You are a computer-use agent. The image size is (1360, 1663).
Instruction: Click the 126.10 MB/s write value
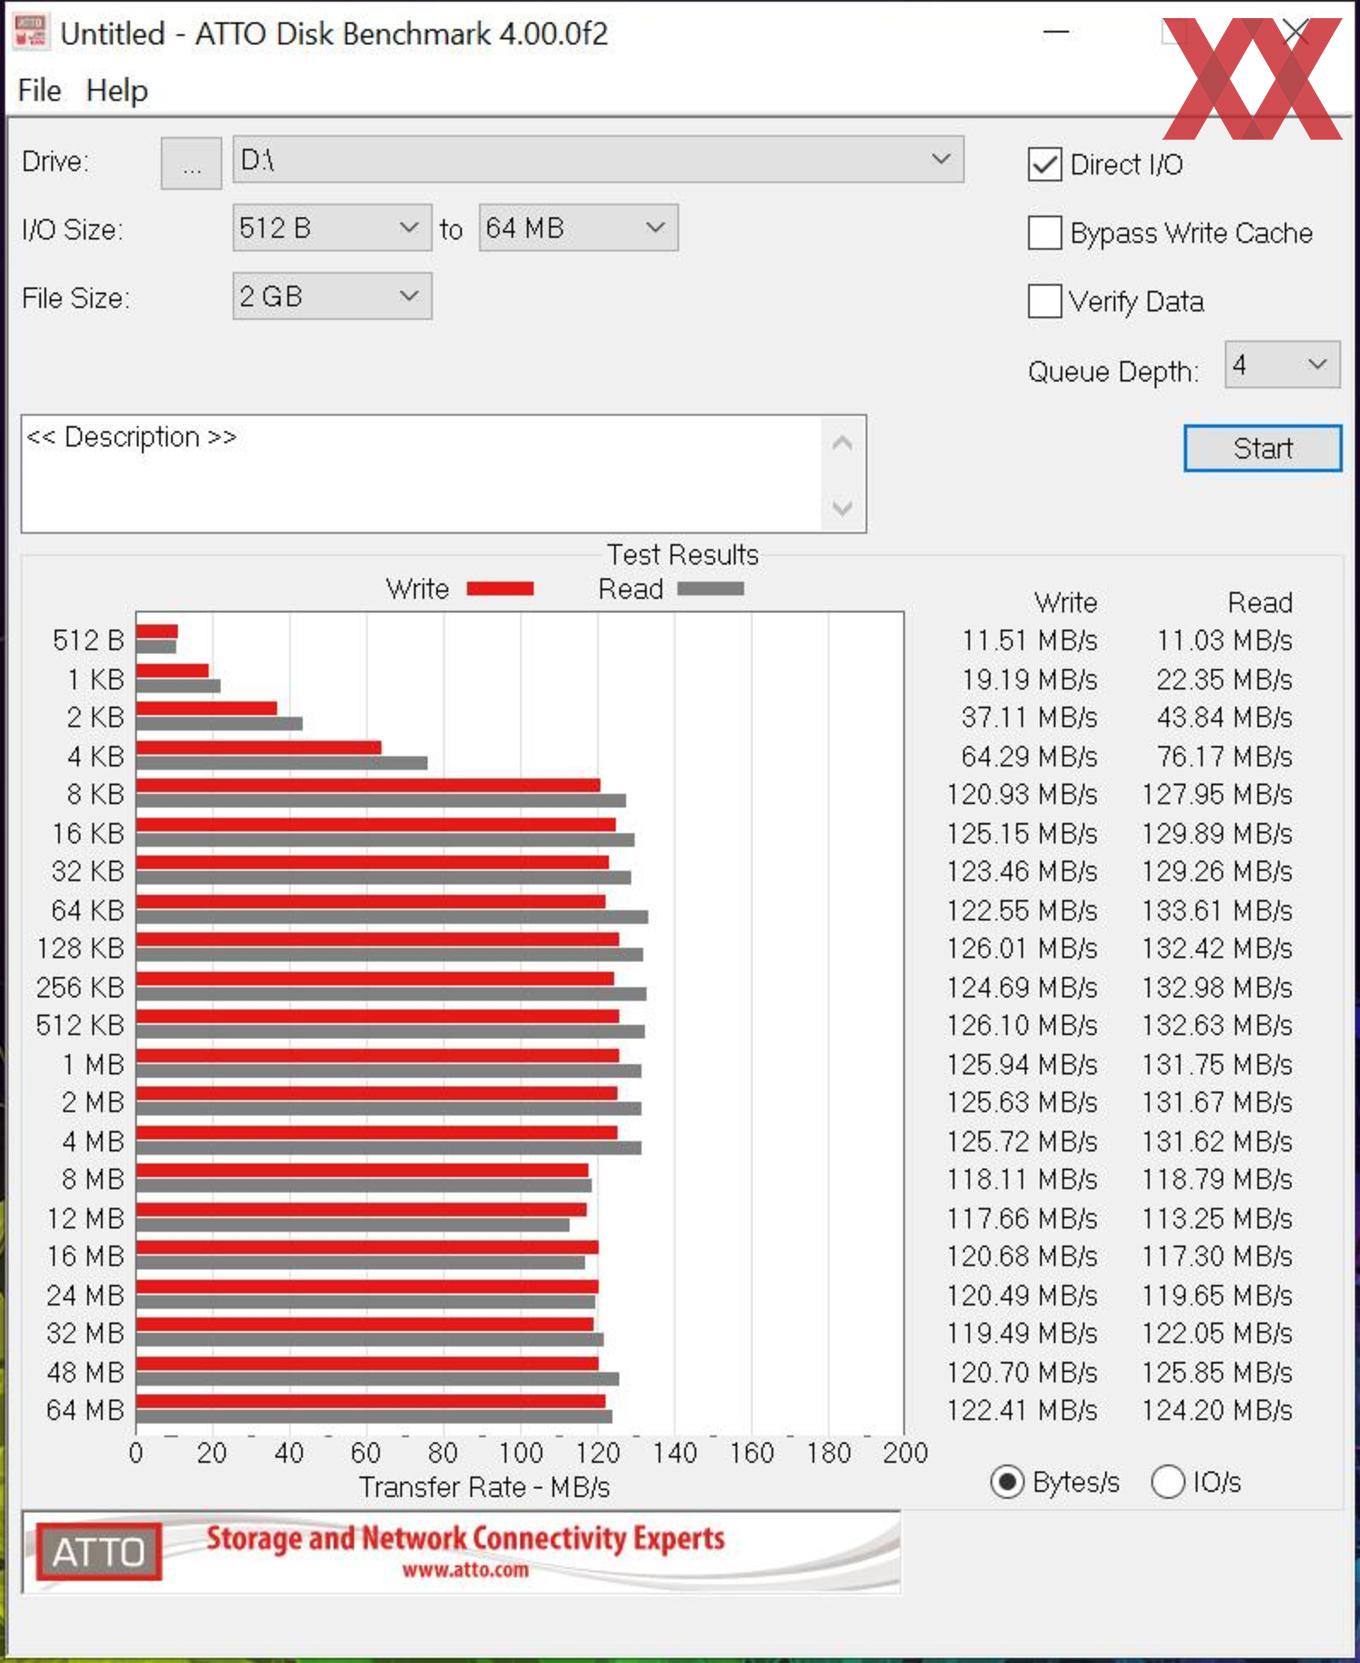point(1022,1025)
